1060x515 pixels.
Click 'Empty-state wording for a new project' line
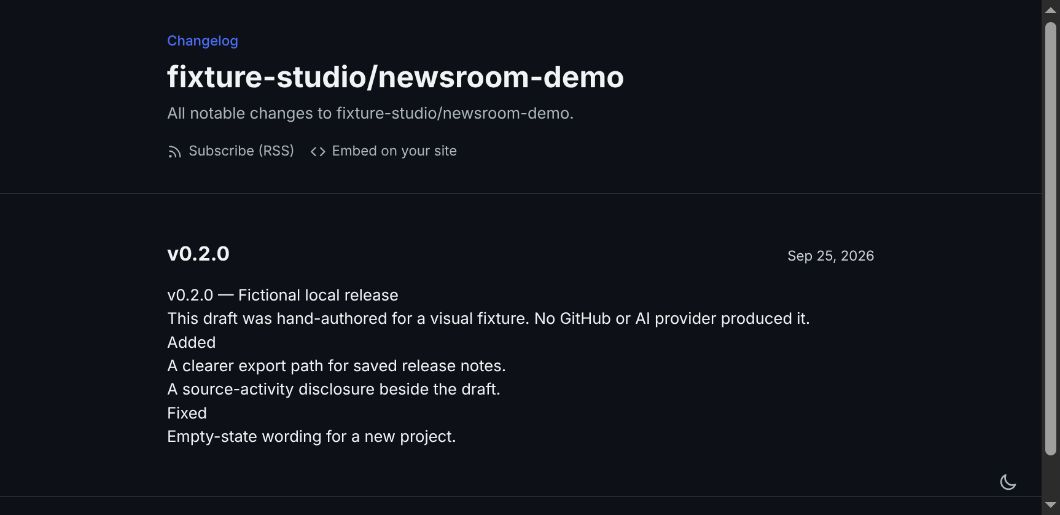[x=311, y=437]
